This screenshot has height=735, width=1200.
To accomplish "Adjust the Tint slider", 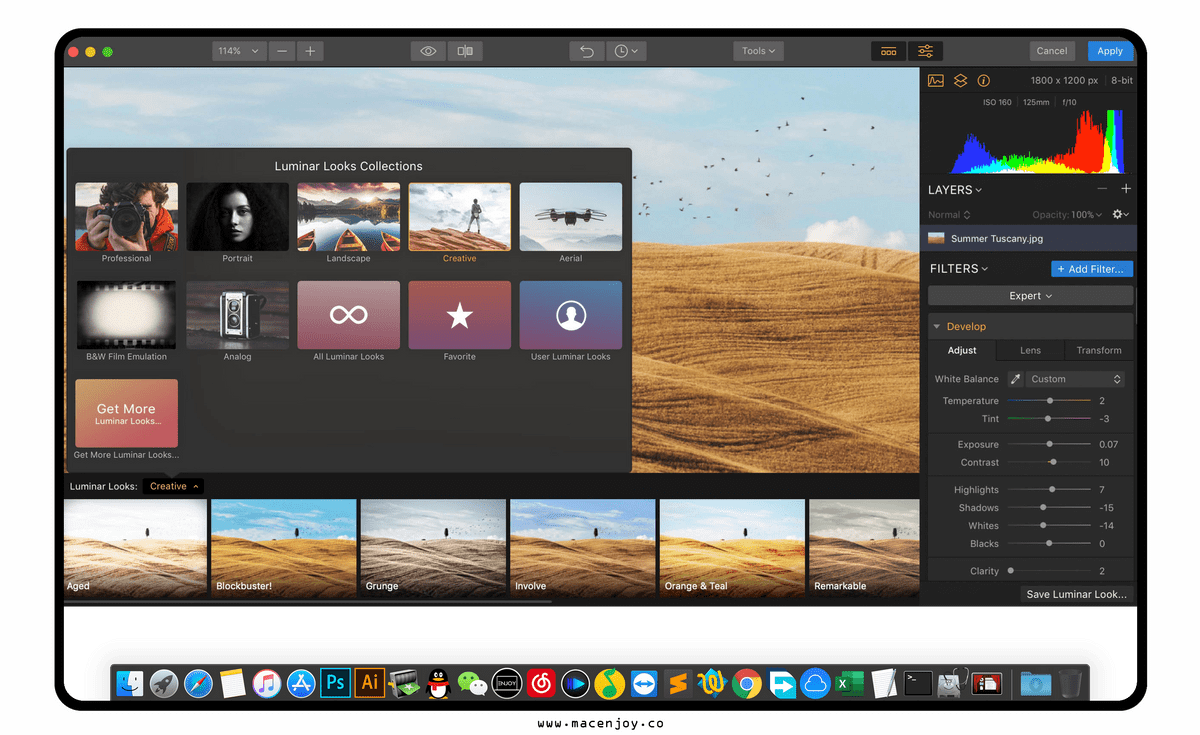I will (x=1049, y=419).
